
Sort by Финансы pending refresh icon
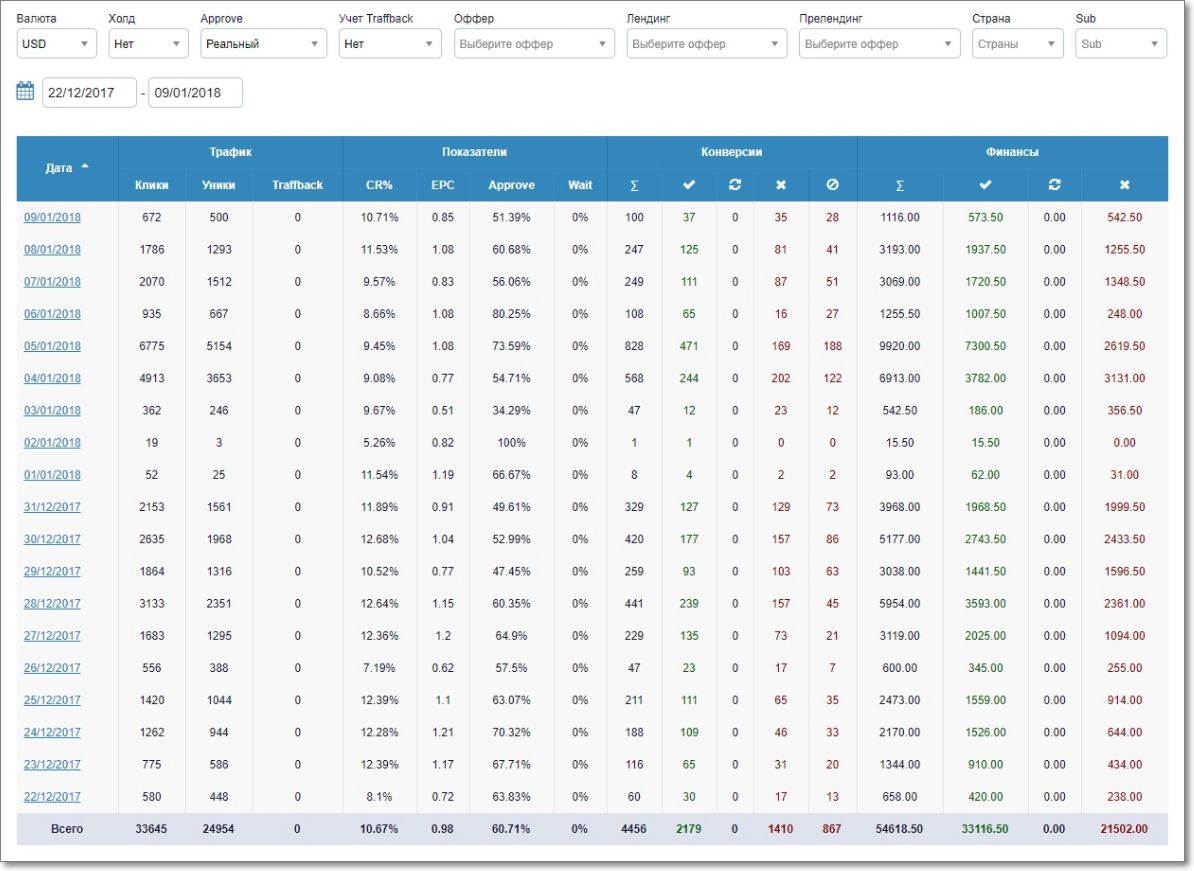(1055, 185)
